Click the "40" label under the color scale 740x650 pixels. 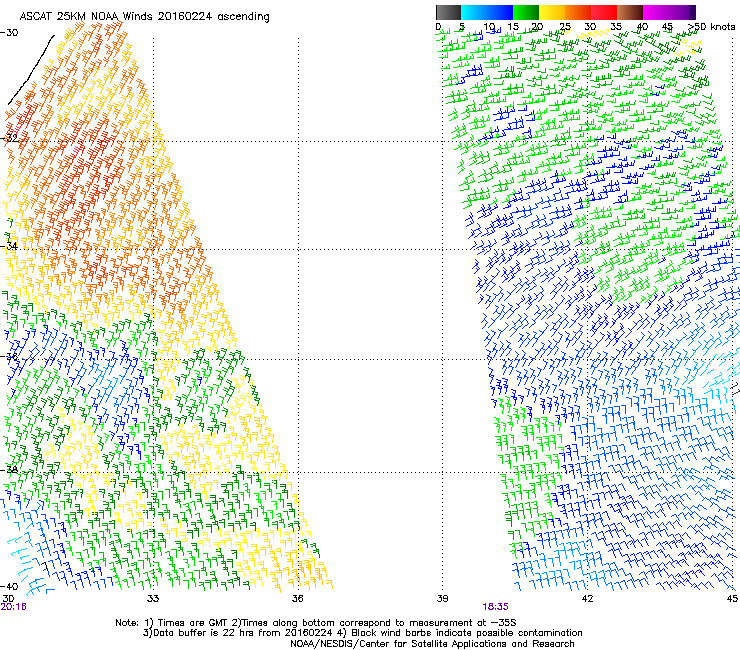point(642,27)
